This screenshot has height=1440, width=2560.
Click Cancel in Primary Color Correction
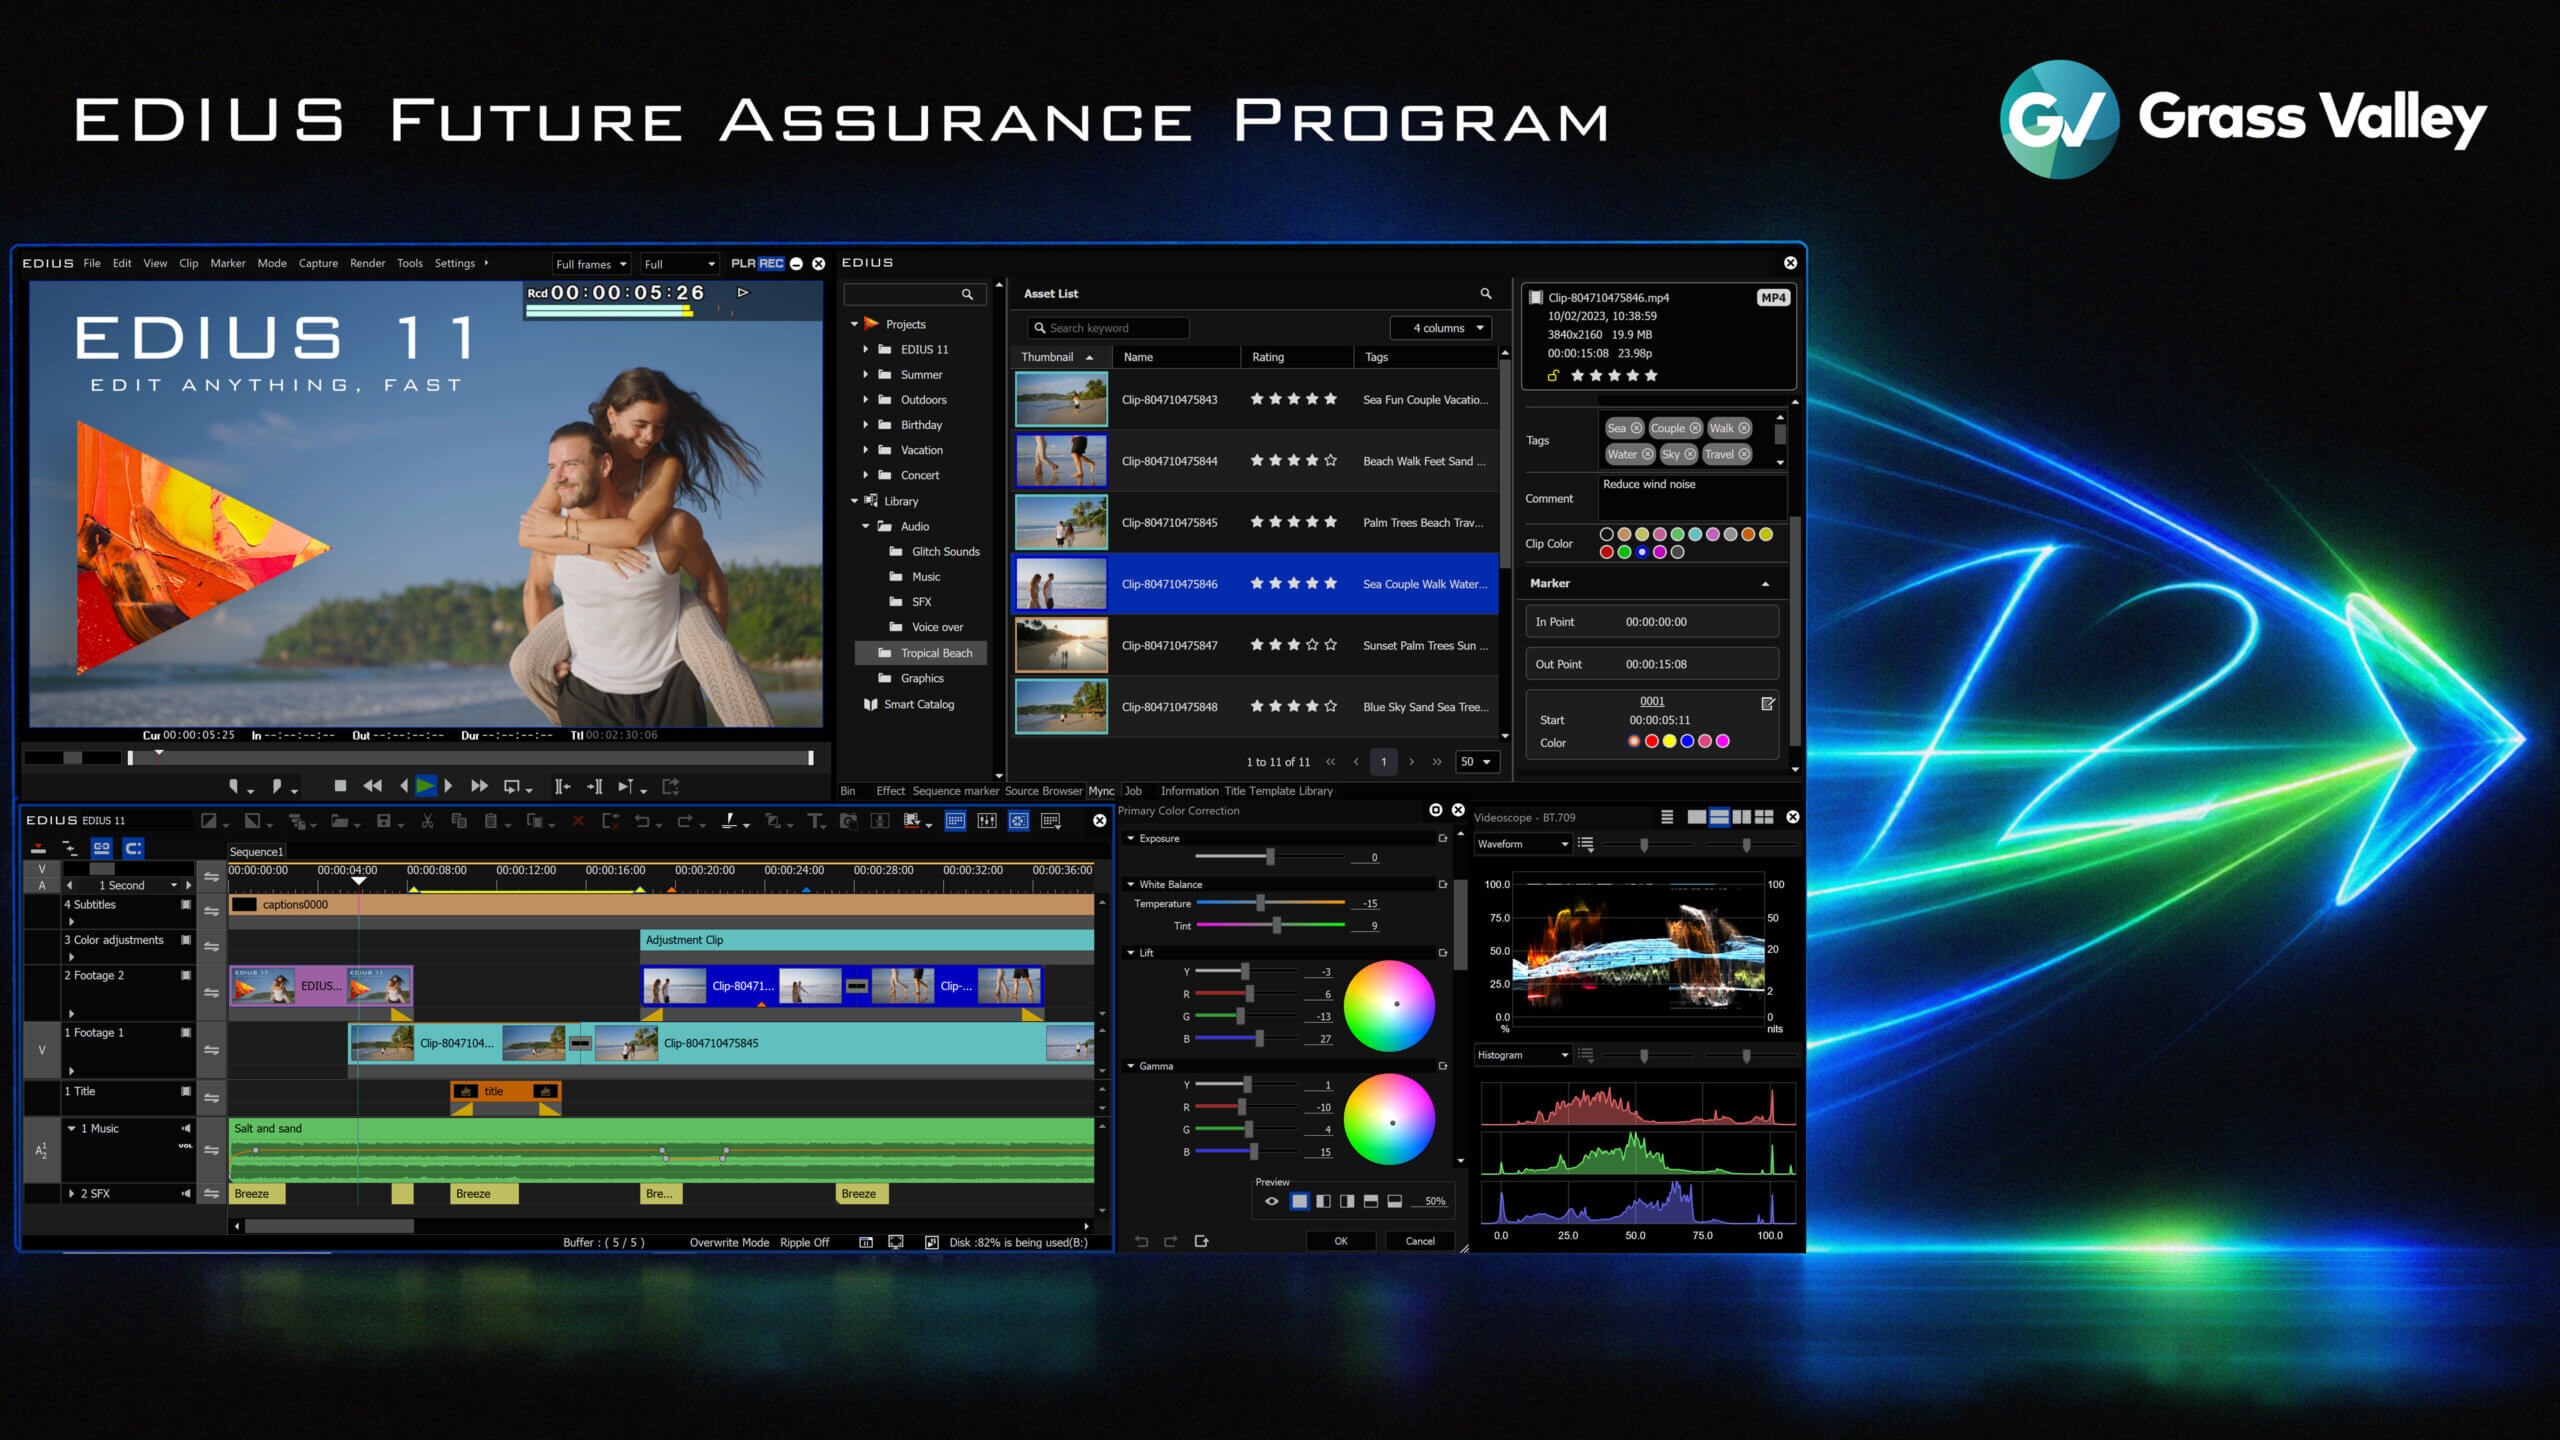tap(1420, 1241)
